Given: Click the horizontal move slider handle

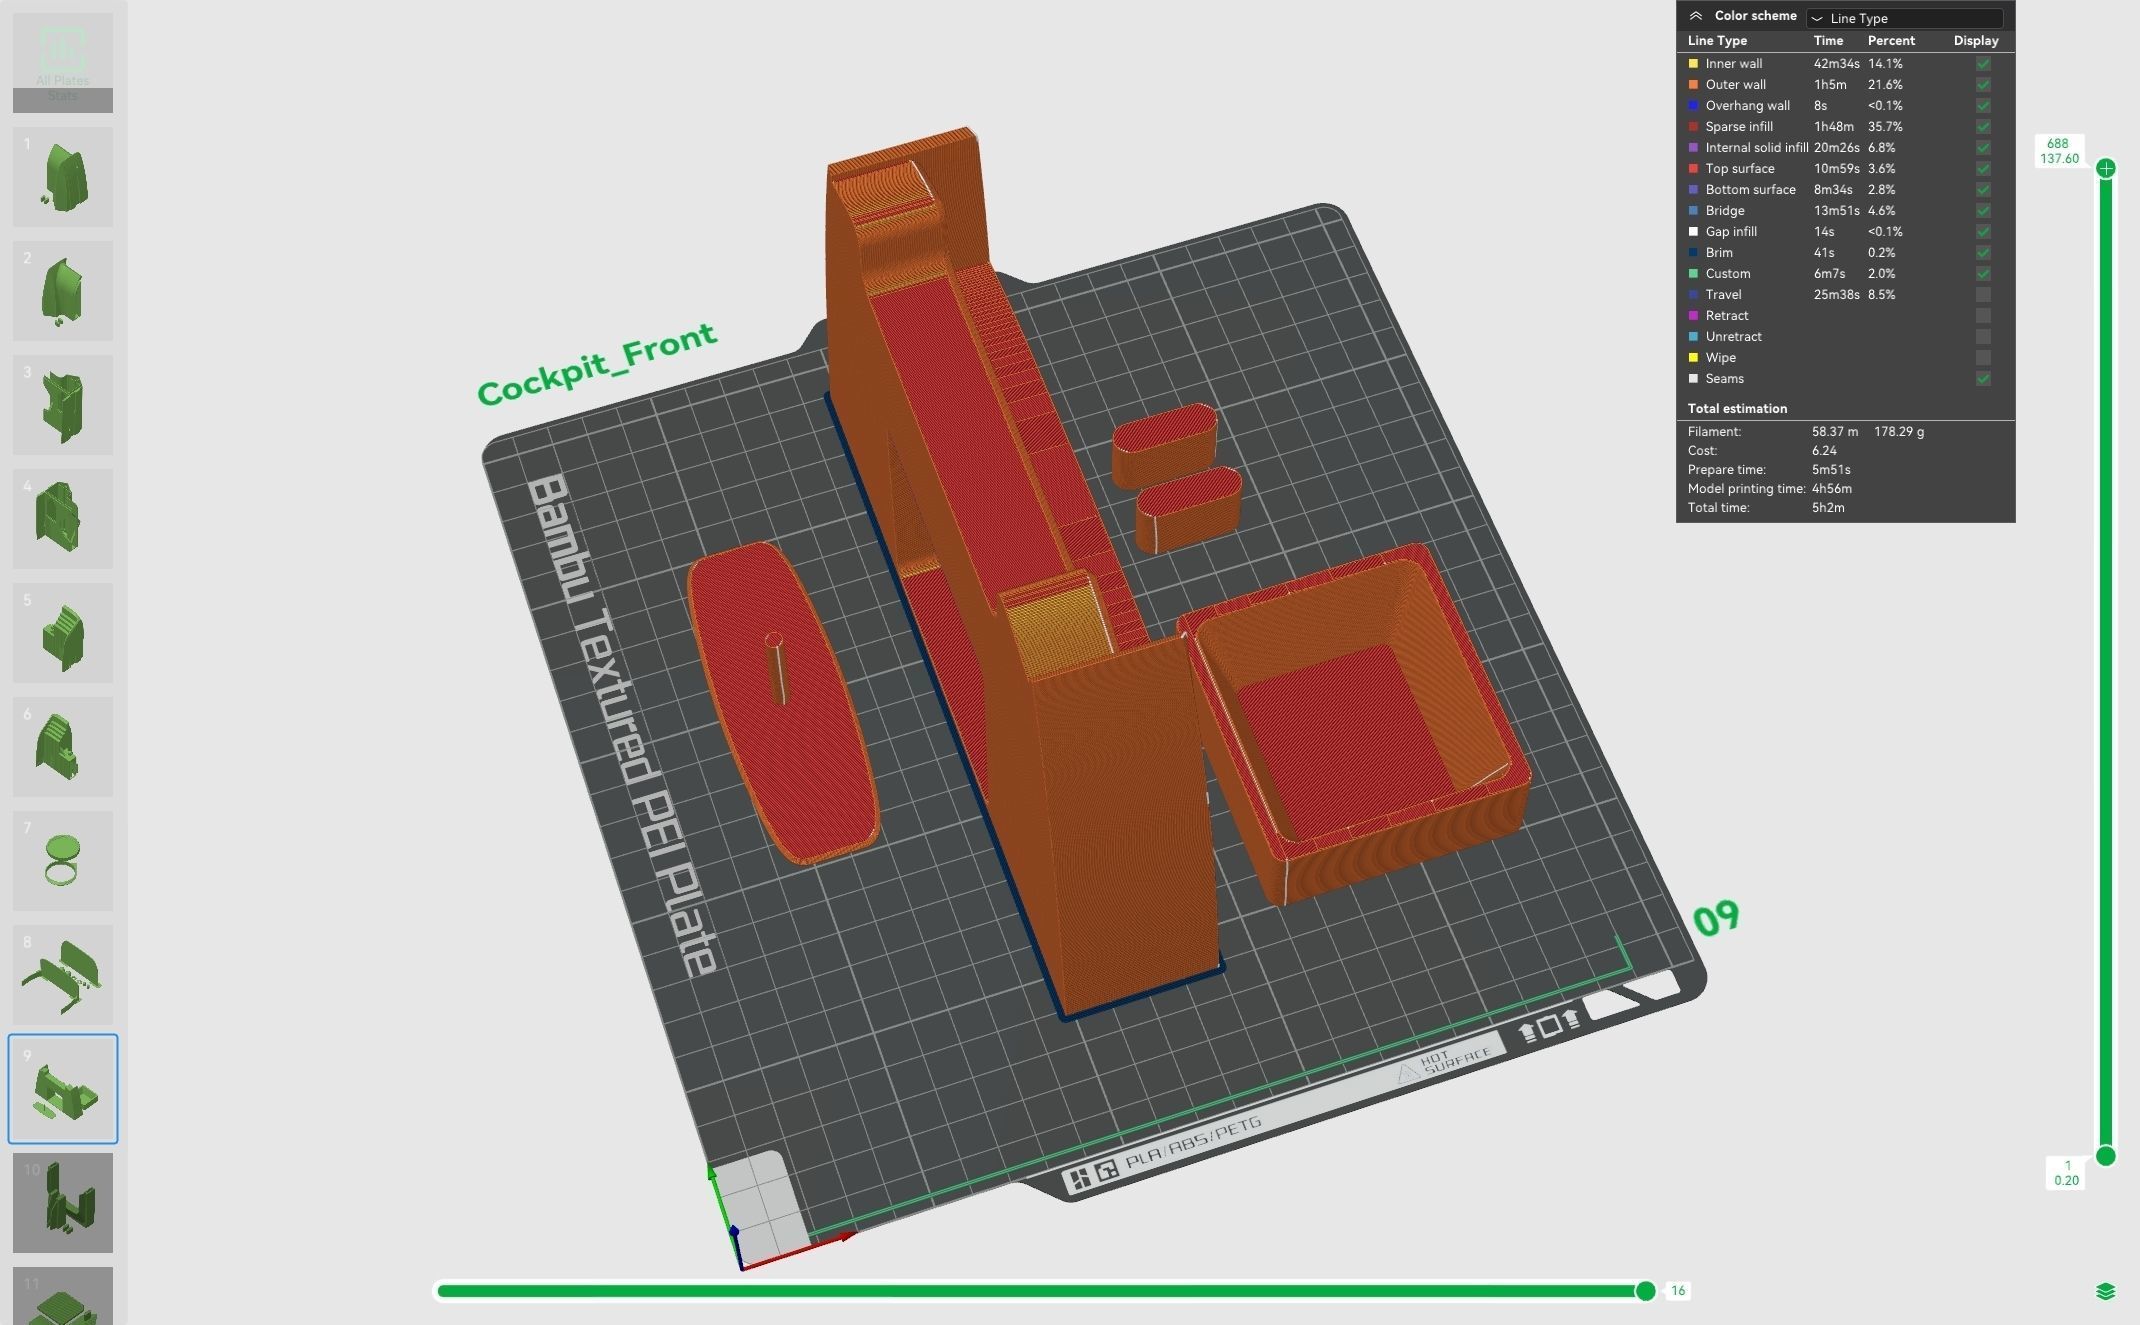Looking at the screenshot, I should click(x=1645, y=1291).
